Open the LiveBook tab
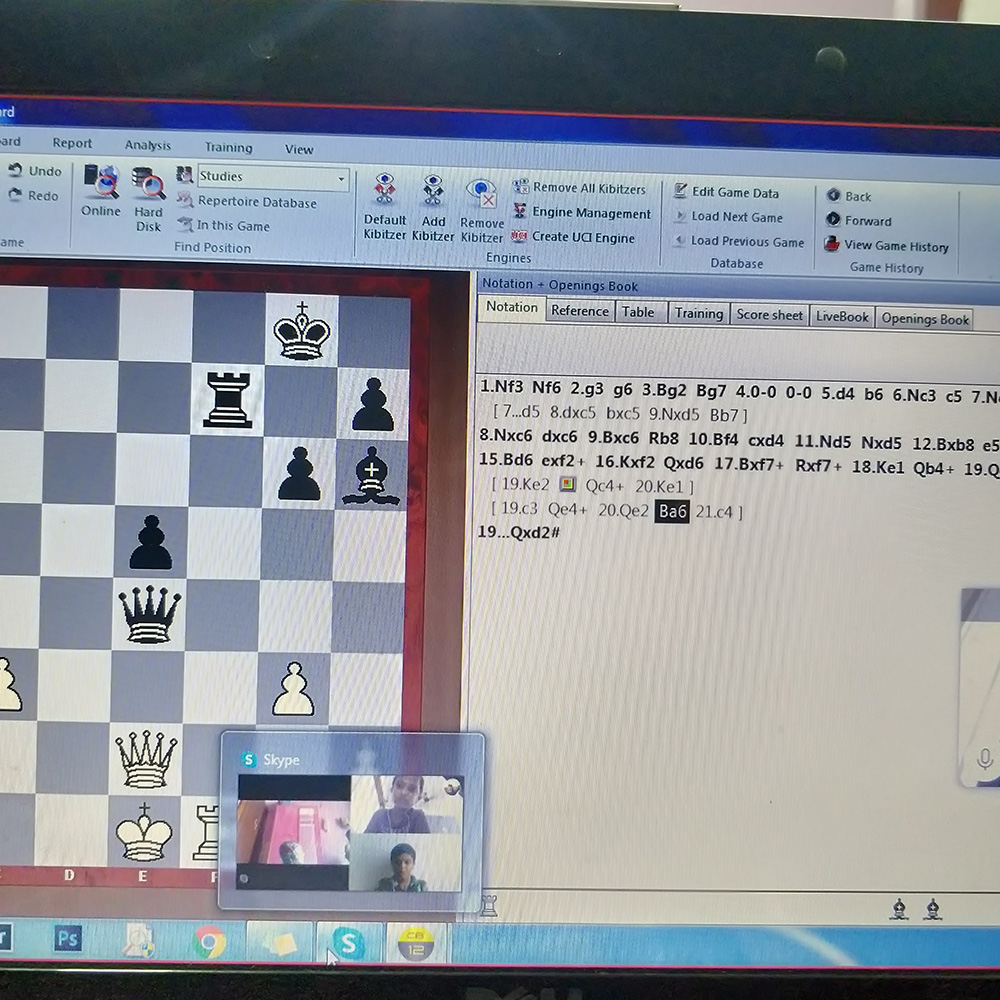The width and height of the screenshot is (1000, 1000). pyautogui.click(x=841, y=316)
